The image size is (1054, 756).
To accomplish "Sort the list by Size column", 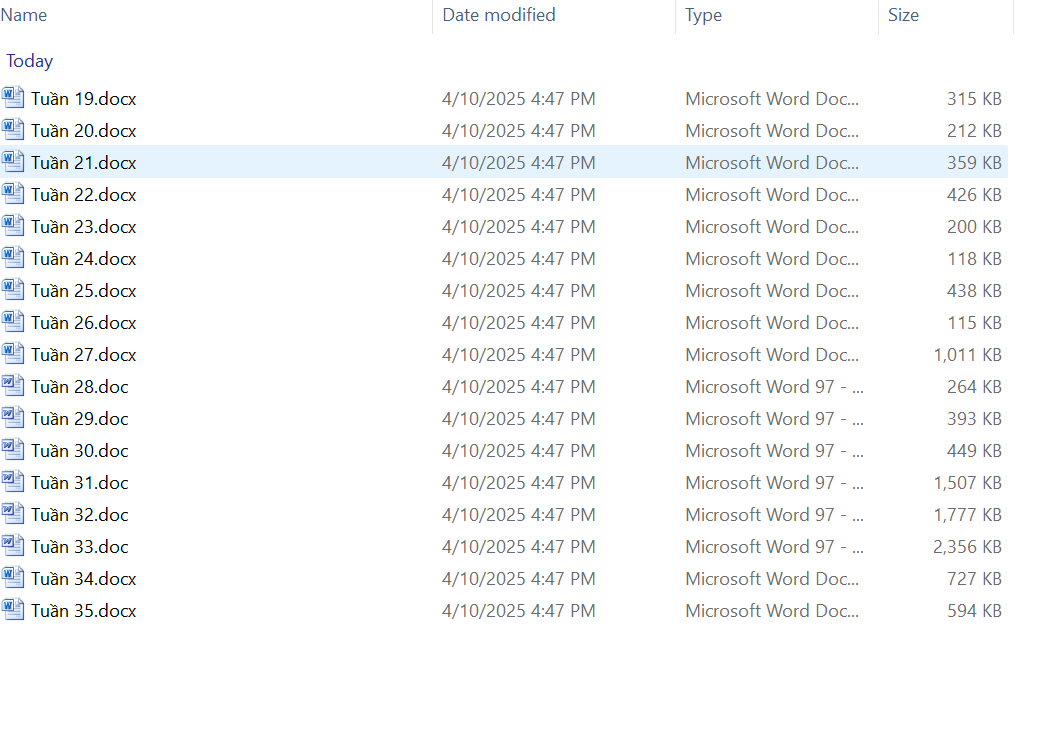I will (x=903, y=15).
